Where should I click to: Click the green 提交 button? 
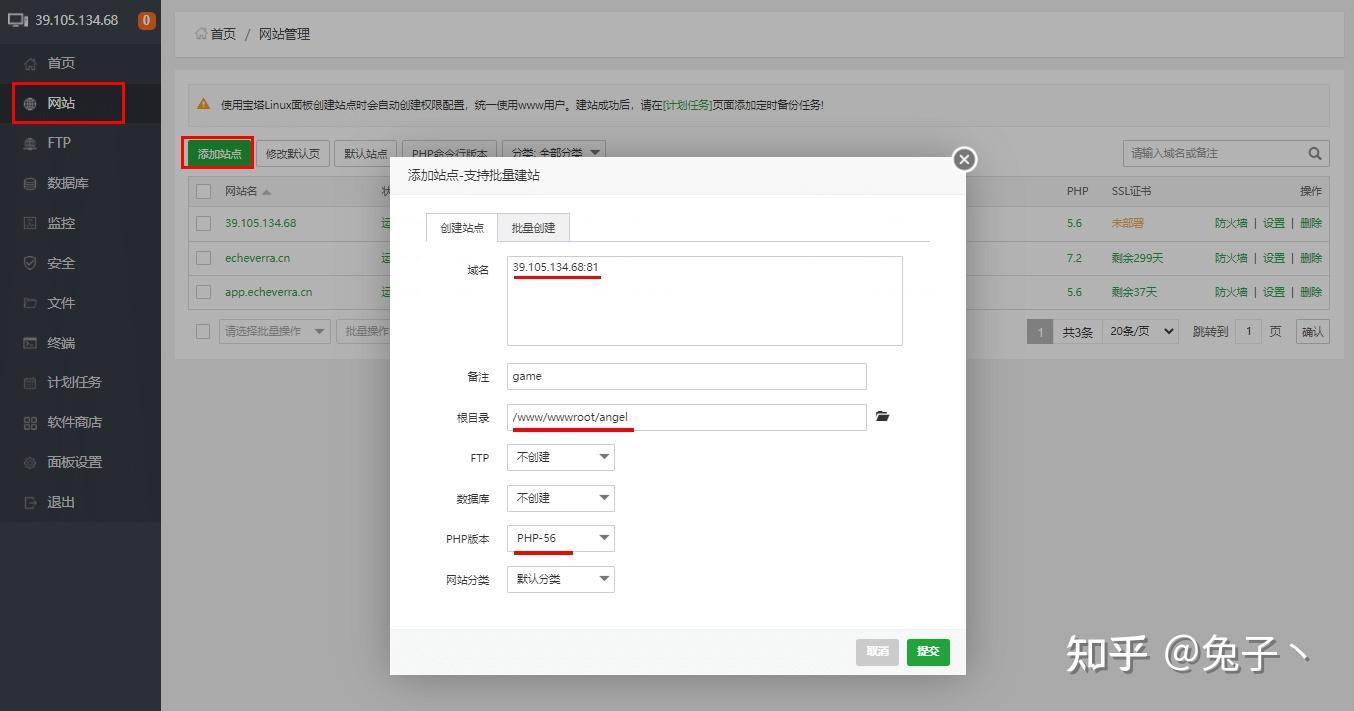[x=928, y=652]
